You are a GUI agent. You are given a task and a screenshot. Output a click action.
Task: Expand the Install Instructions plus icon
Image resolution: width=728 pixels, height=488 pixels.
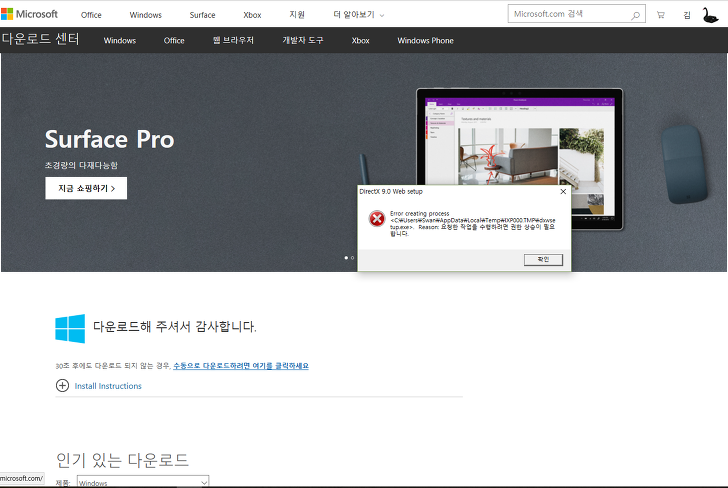click(62, 385)
